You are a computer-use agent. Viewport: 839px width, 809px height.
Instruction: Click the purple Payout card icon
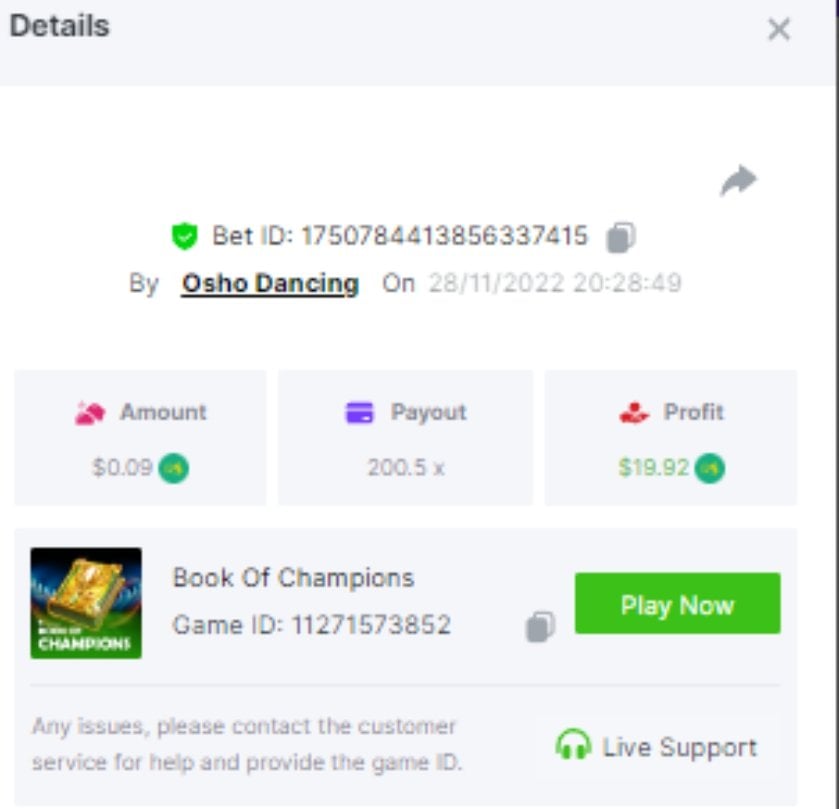(360, 413)
